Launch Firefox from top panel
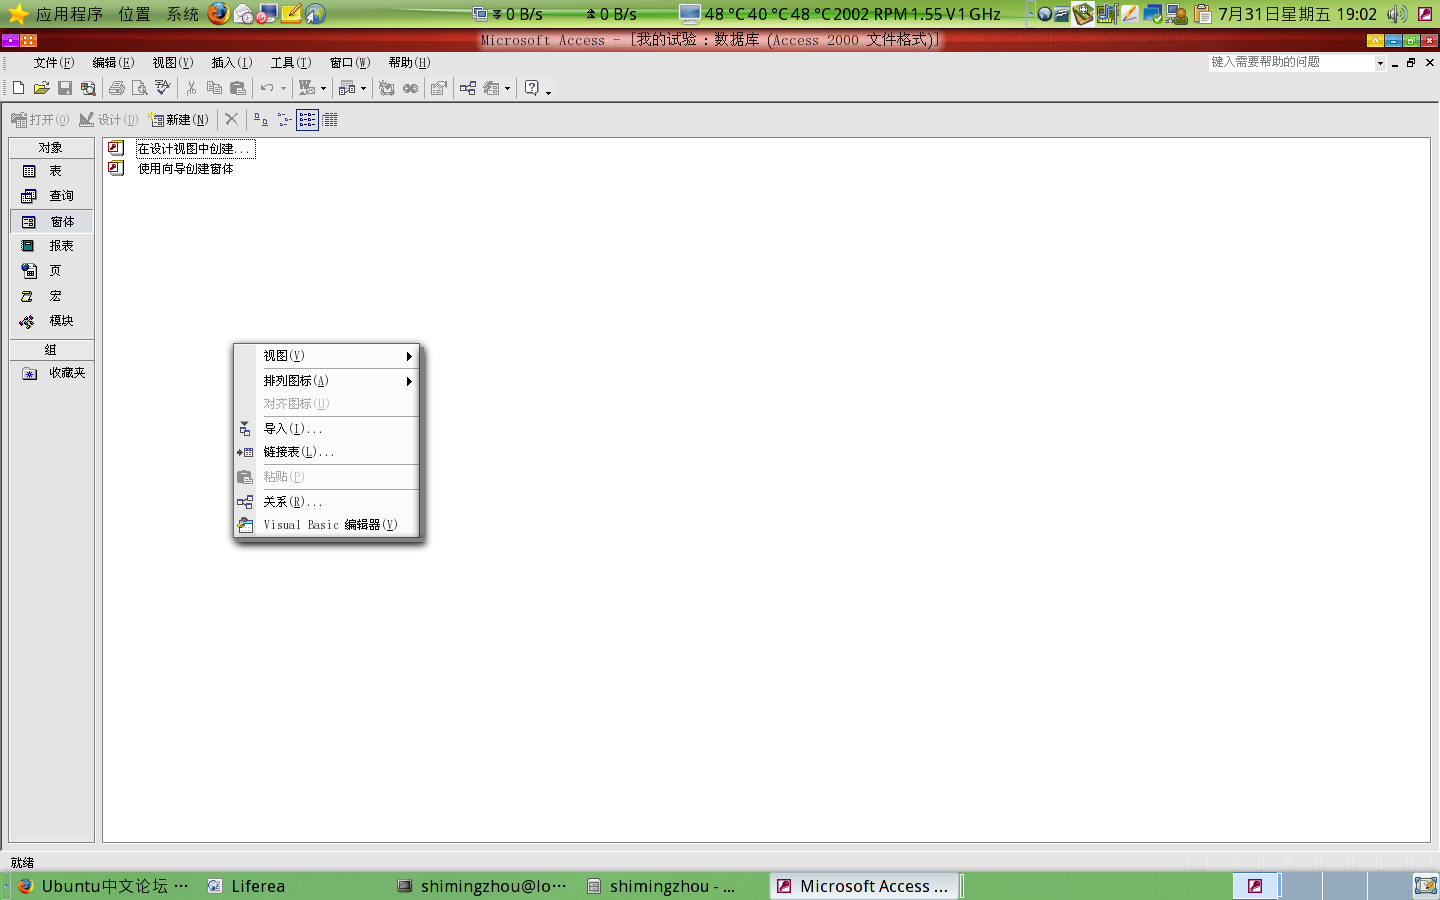The width and height of the screenshot is (1440, 900). click(x=219, y=14)
